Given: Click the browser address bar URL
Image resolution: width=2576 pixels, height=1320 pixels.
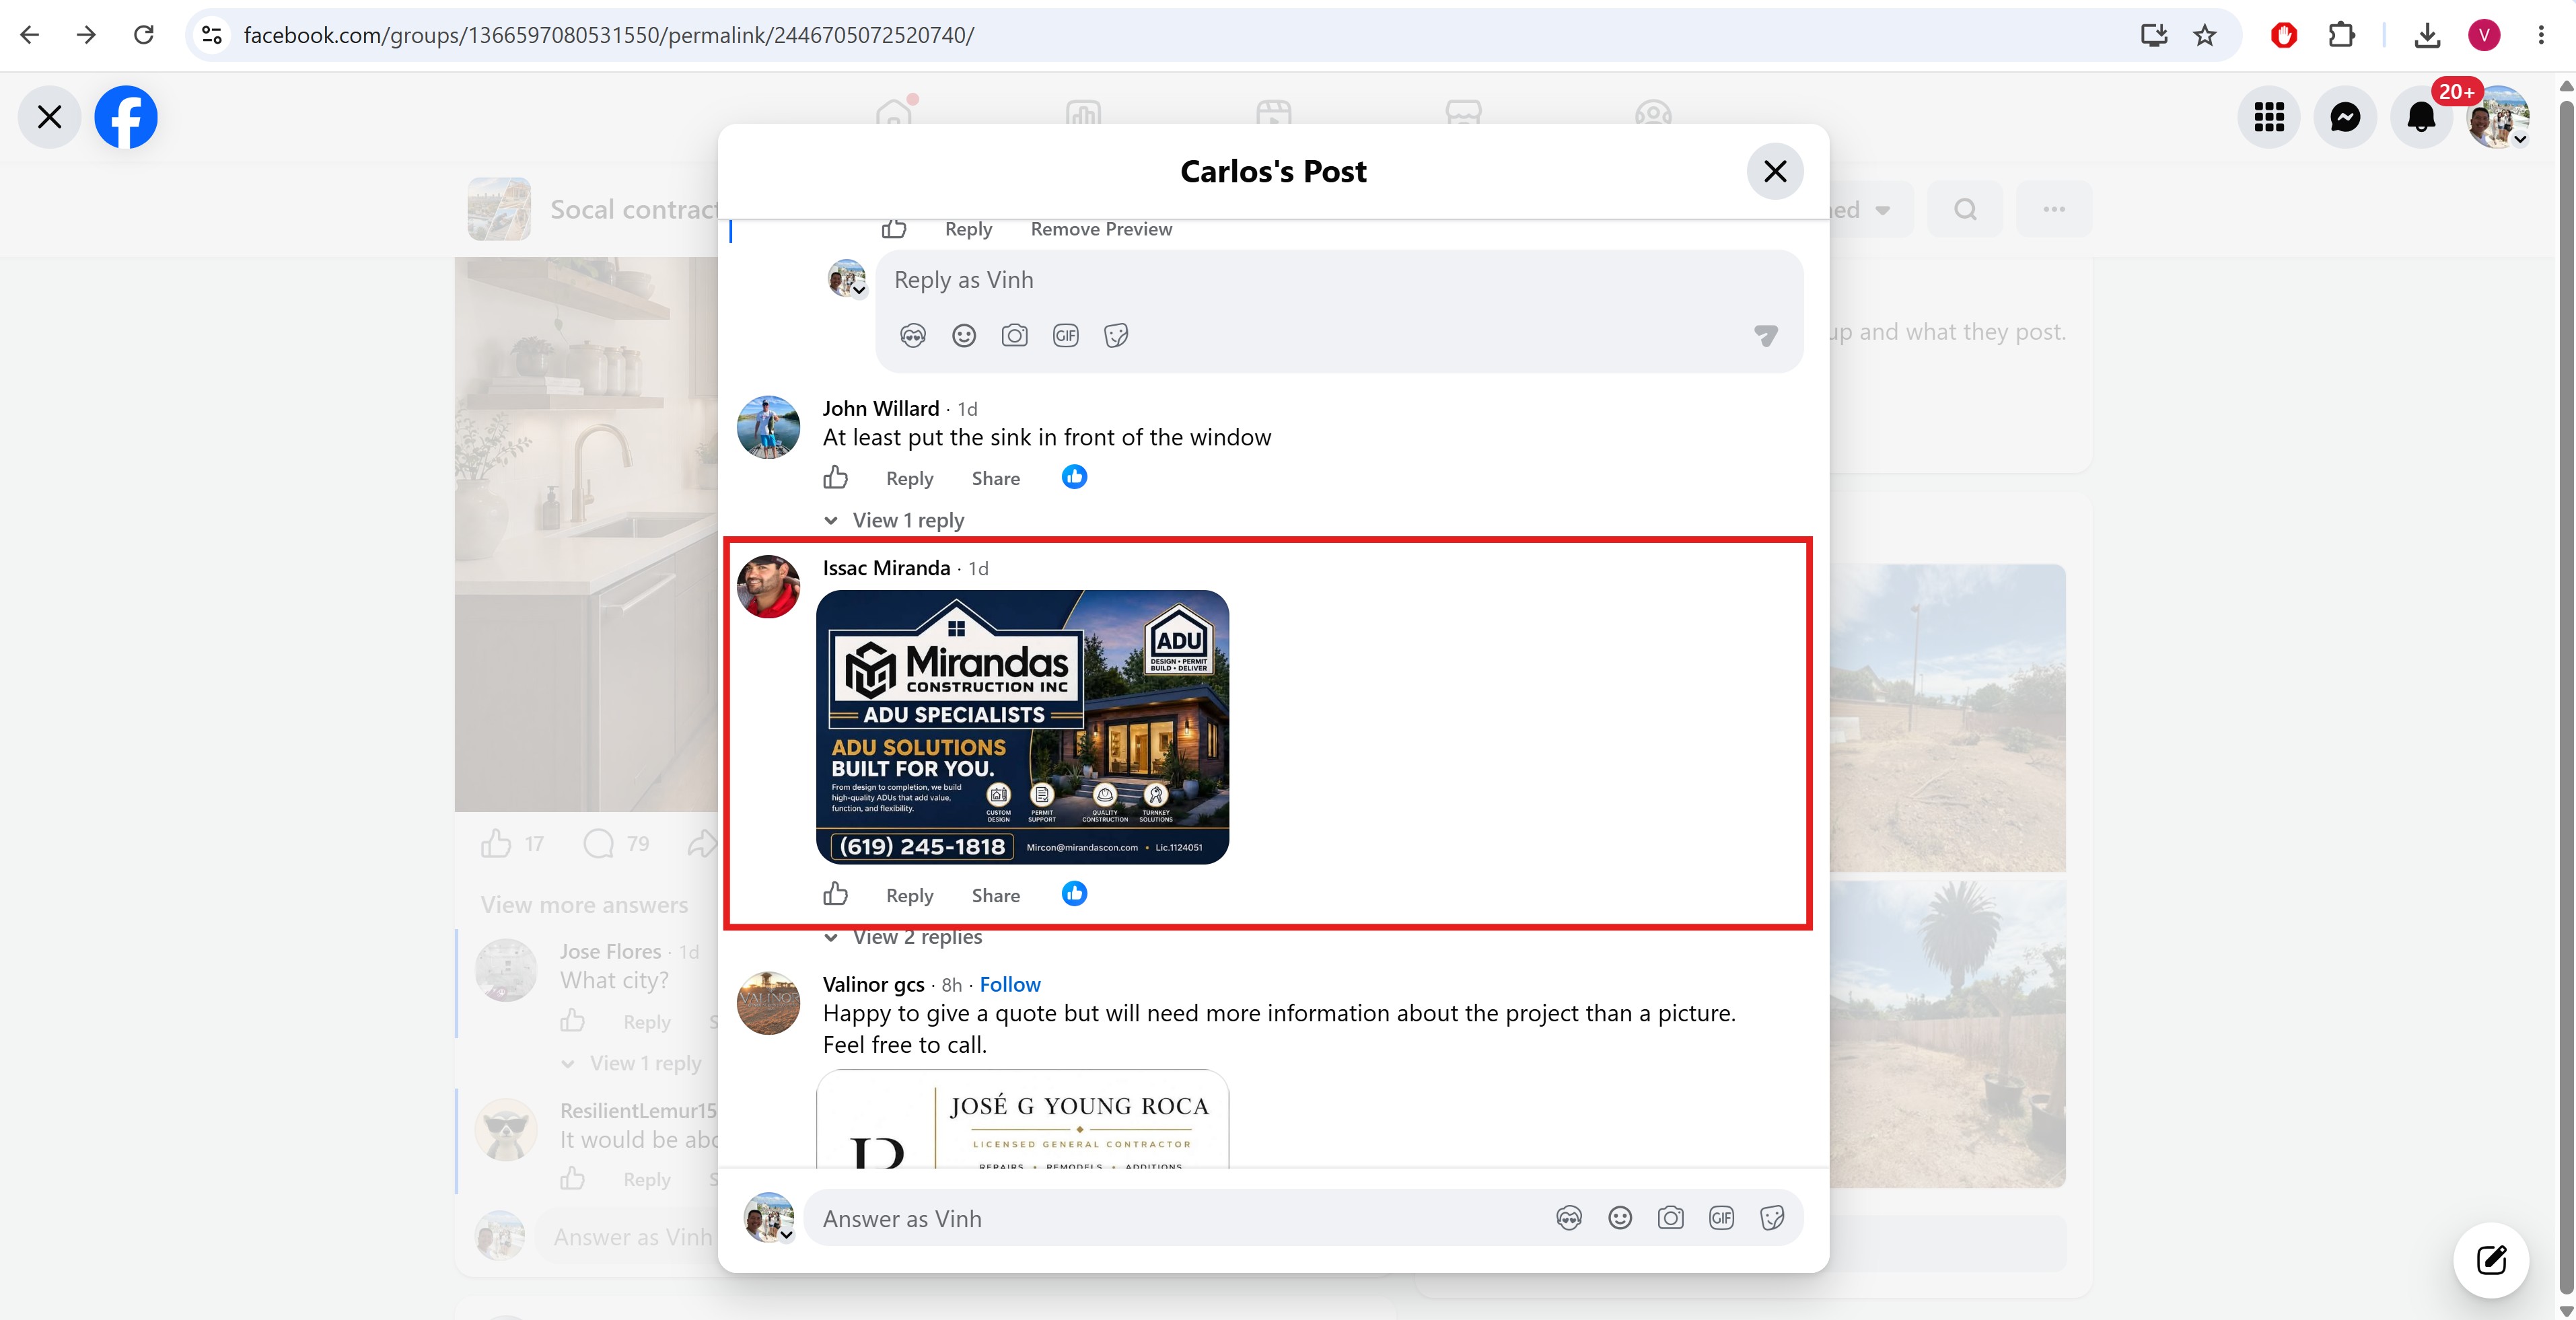Looking at the screenshot, I should [x=608, y=36].
